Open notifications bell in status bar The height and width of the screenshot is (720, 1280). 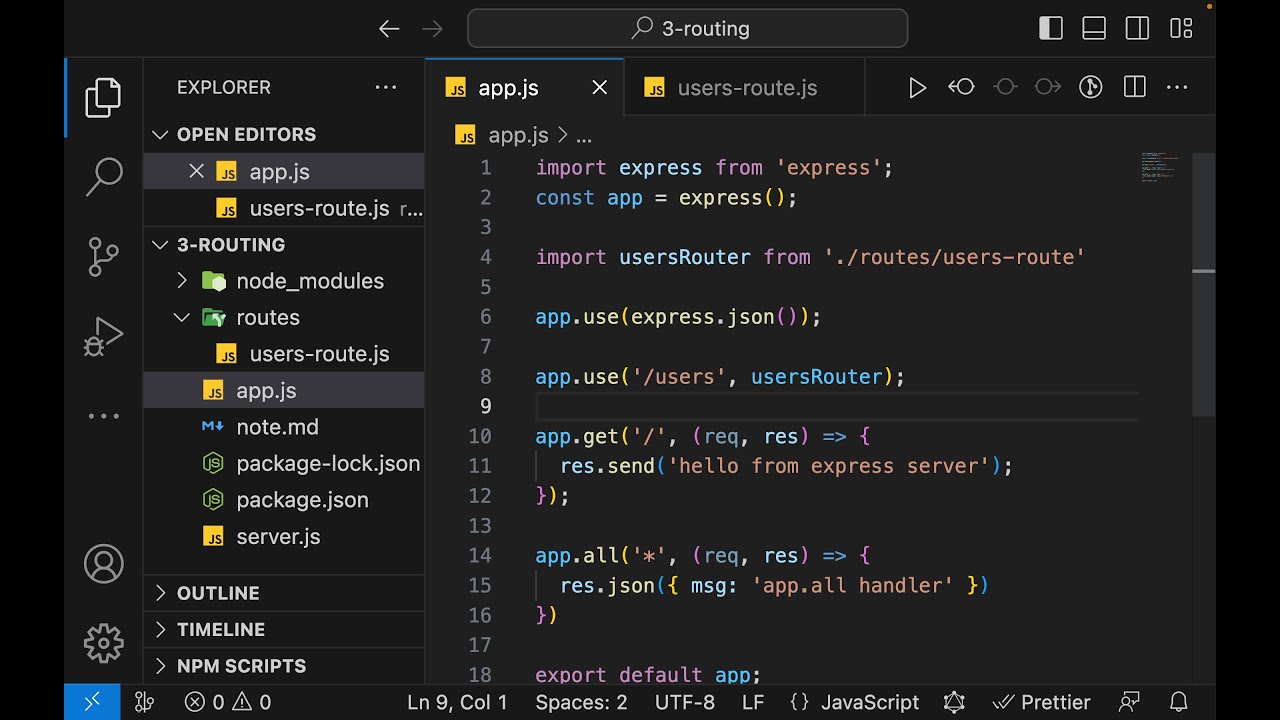point(1179,702)
